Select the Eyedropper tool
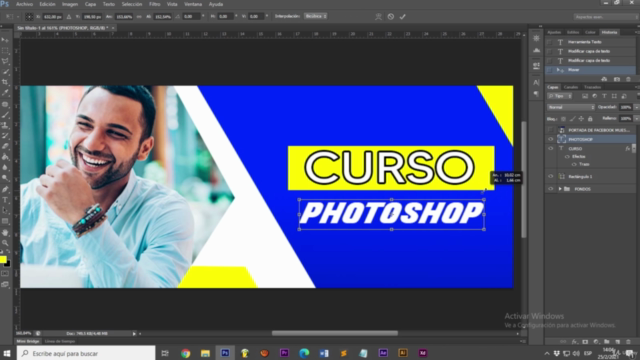 coord(5,93)
